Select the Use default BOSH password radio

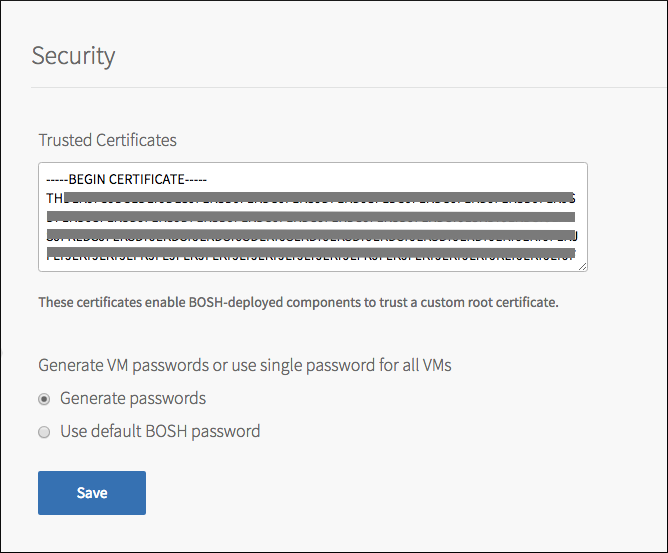click(x=44, y=432)
